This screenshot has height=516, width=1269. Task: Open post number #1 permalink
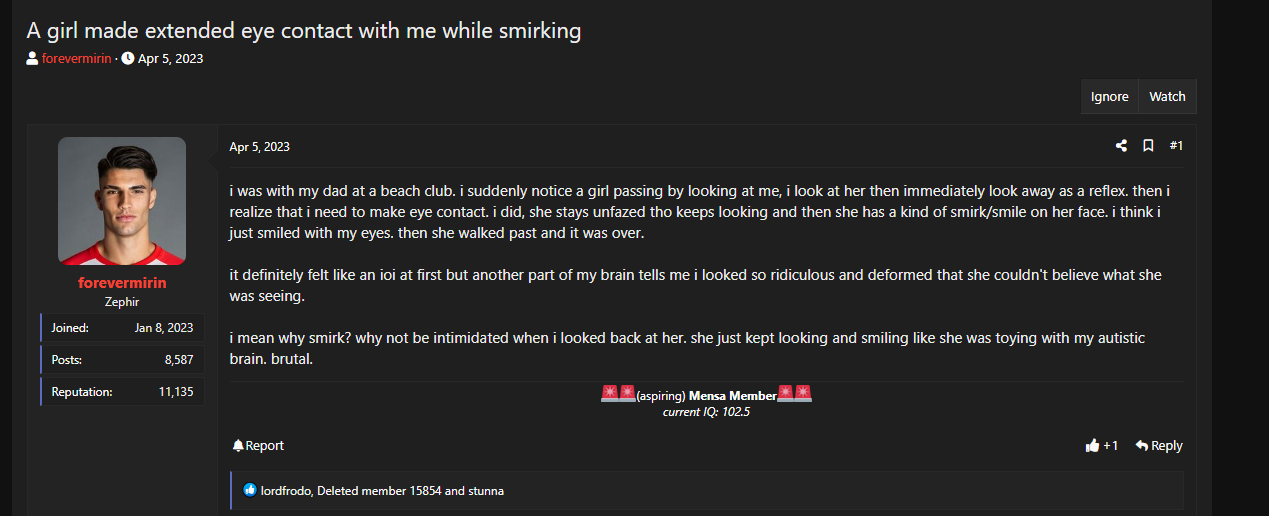[x=1176, y=146]
